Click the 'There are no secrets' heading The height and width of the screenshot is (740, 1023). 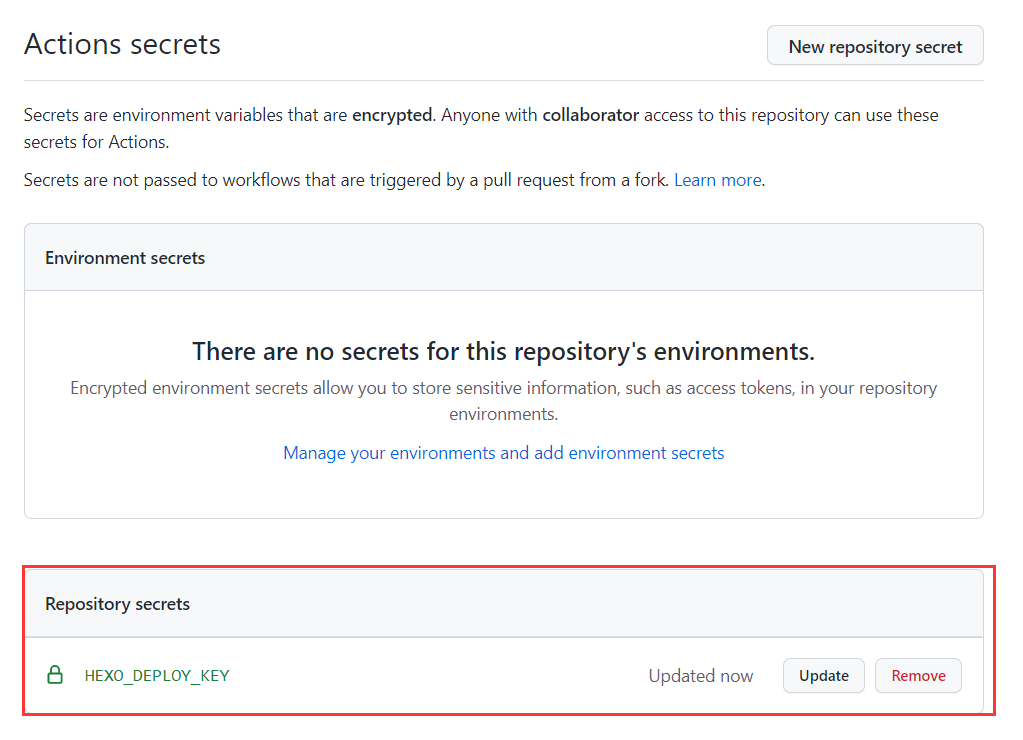503,351
